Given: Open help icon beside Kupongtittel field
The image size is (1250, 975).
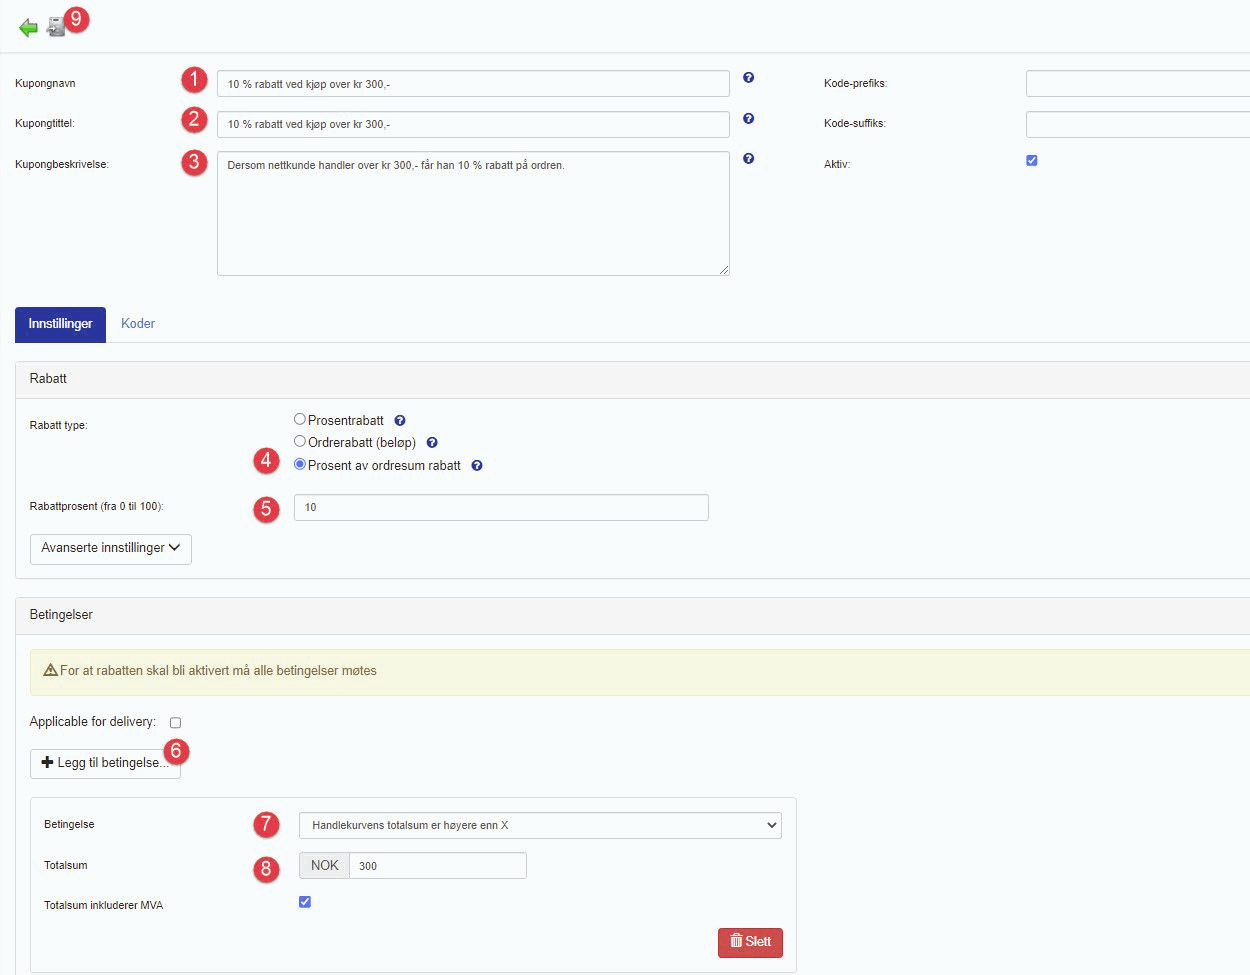Looking at the screenshot, I should coord(748,119).
